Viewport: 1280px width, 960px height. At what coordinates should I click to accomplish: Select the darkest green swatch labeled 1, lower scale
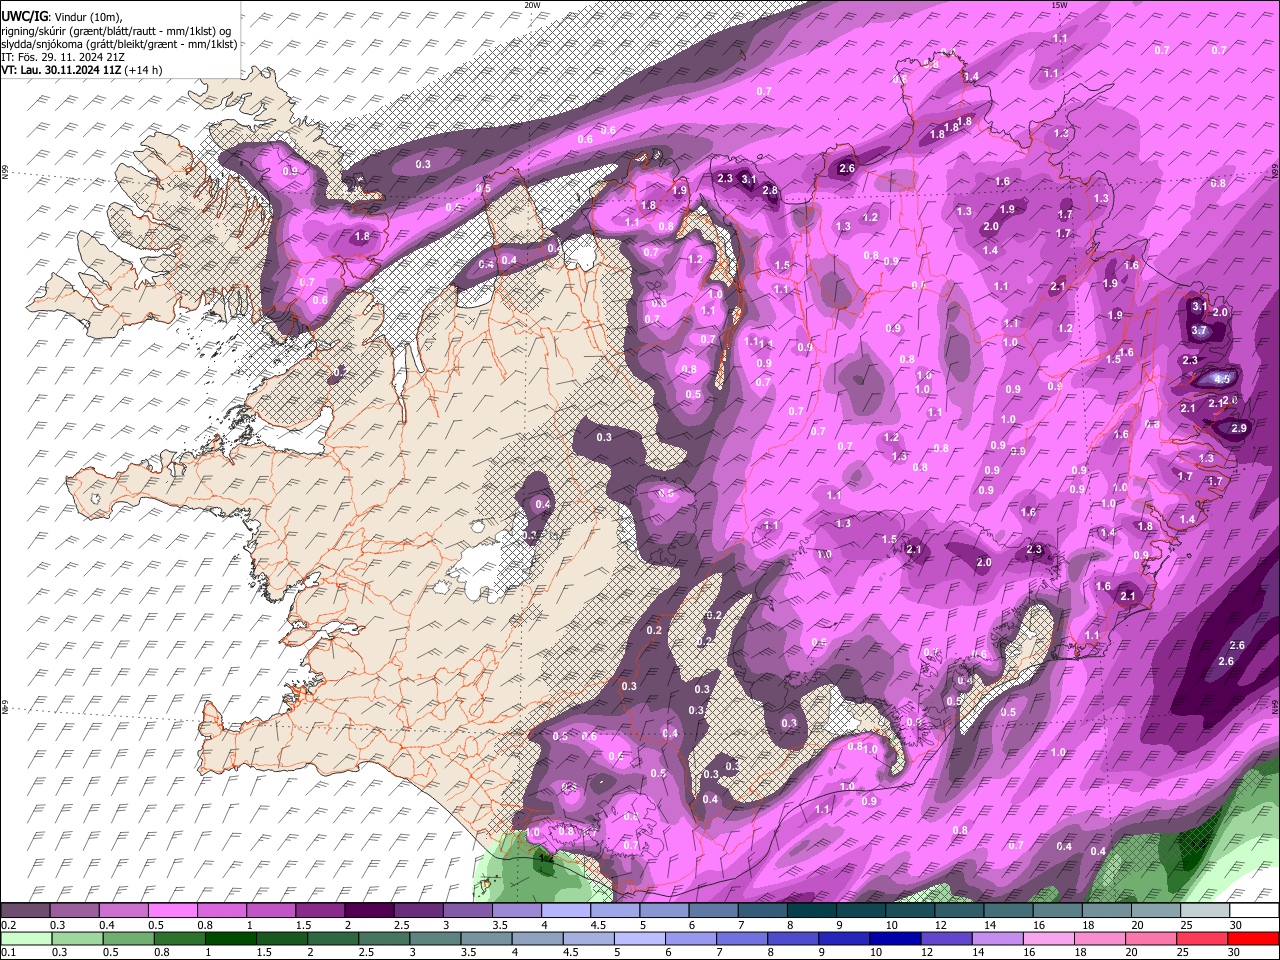230,938
